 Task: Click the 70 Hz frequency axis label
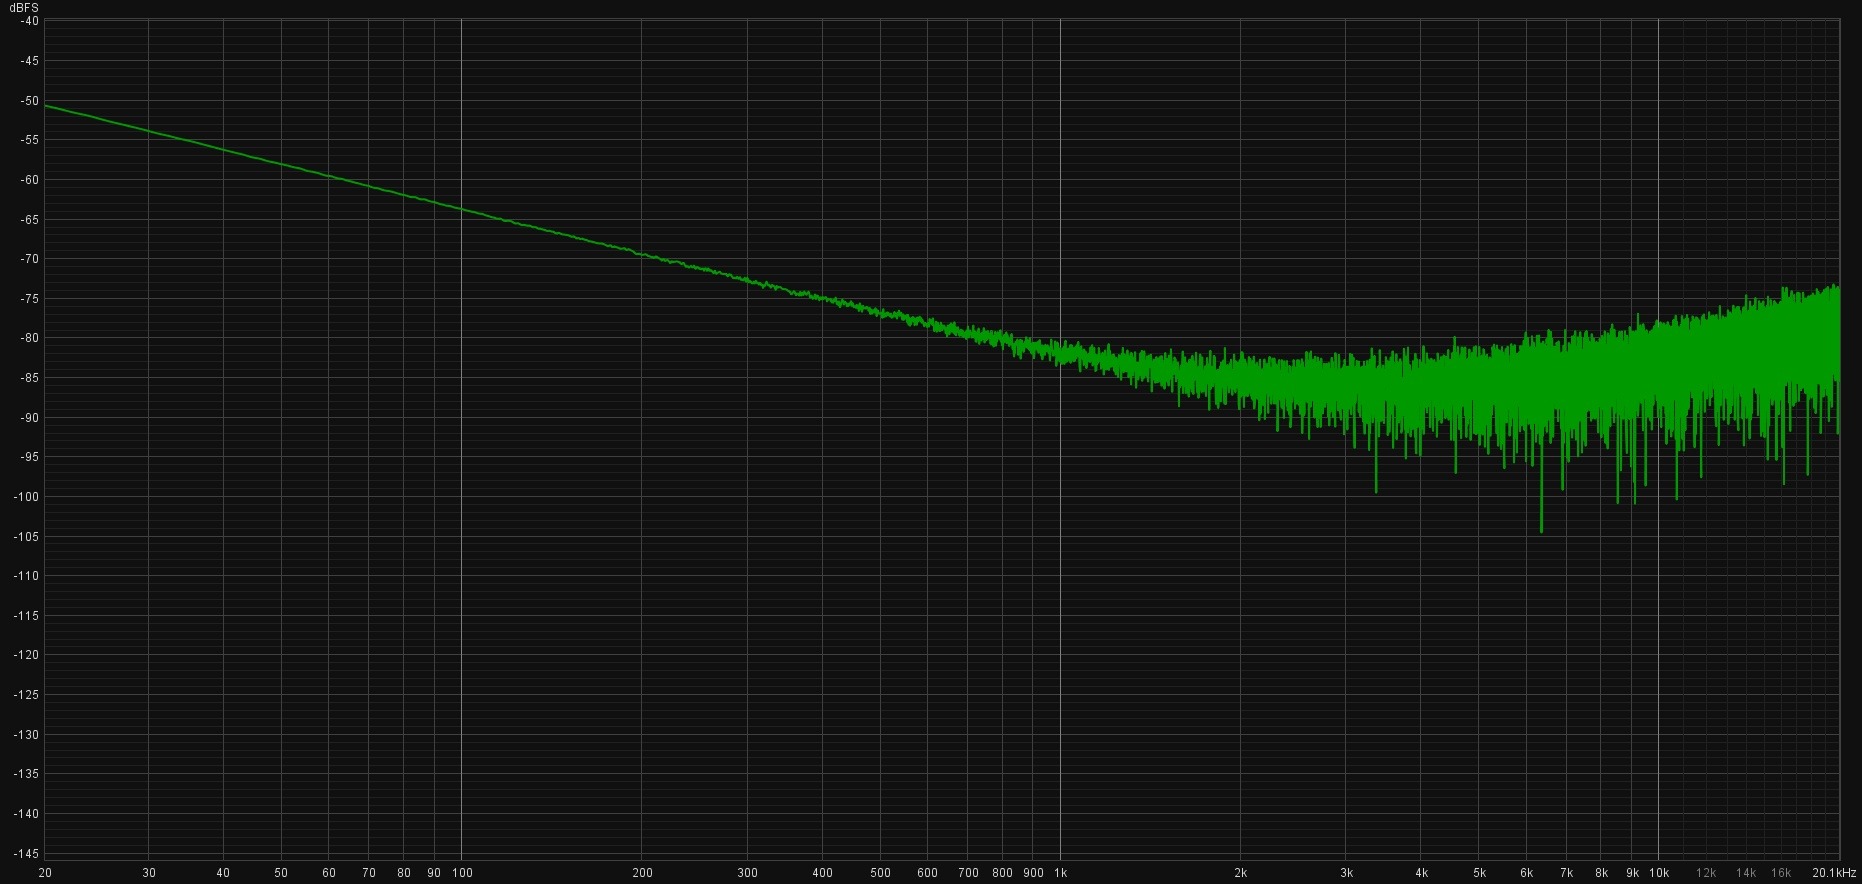369,873
